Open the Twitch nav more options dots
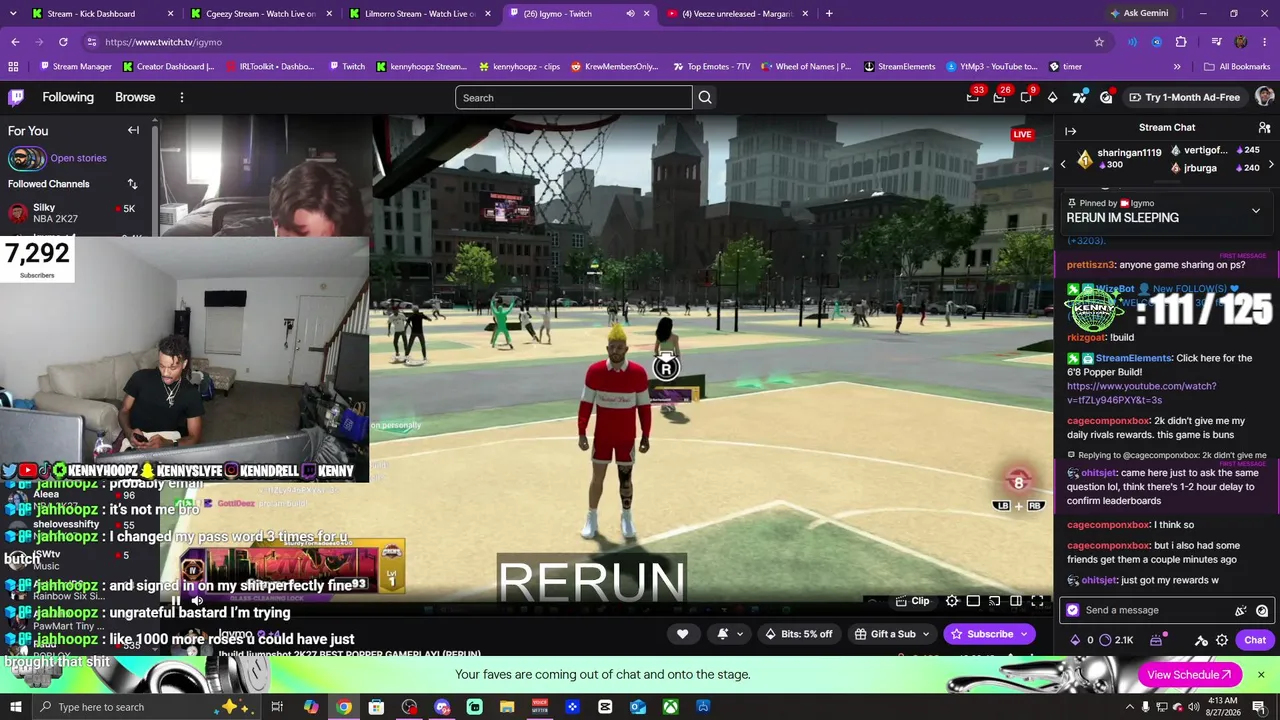Image resolution: width=1280 pixels, height=720 pixels. (182, 97)
